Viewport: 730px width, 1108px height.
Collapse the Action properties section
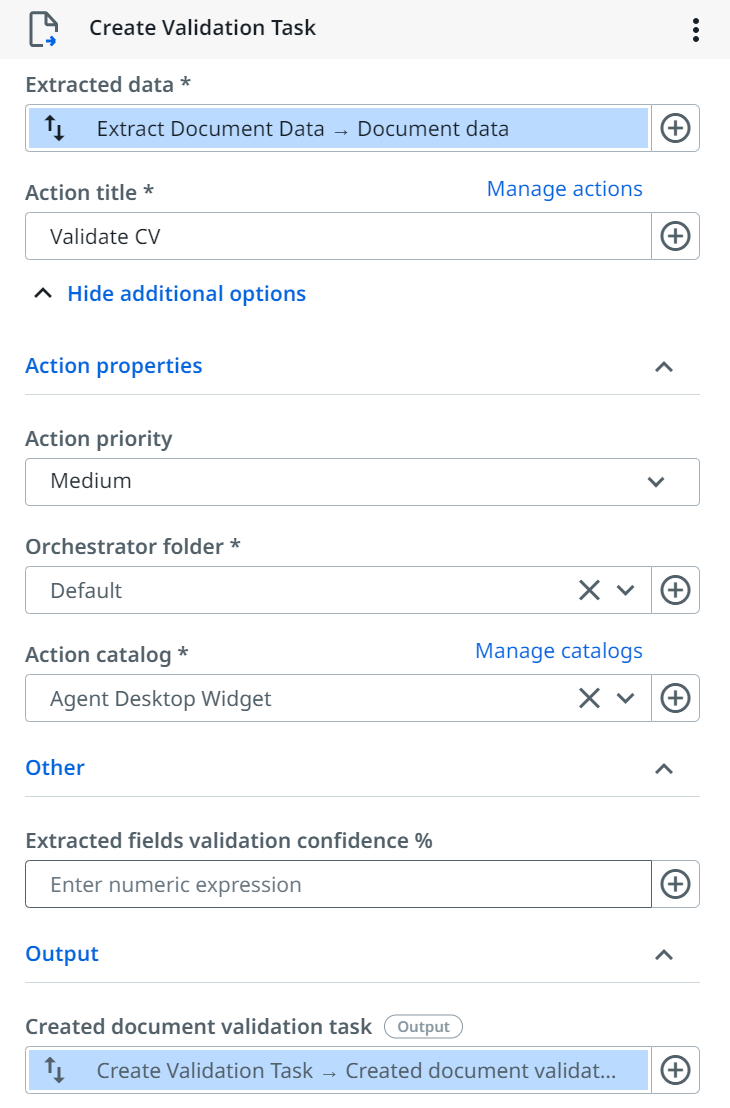point(663,367)
